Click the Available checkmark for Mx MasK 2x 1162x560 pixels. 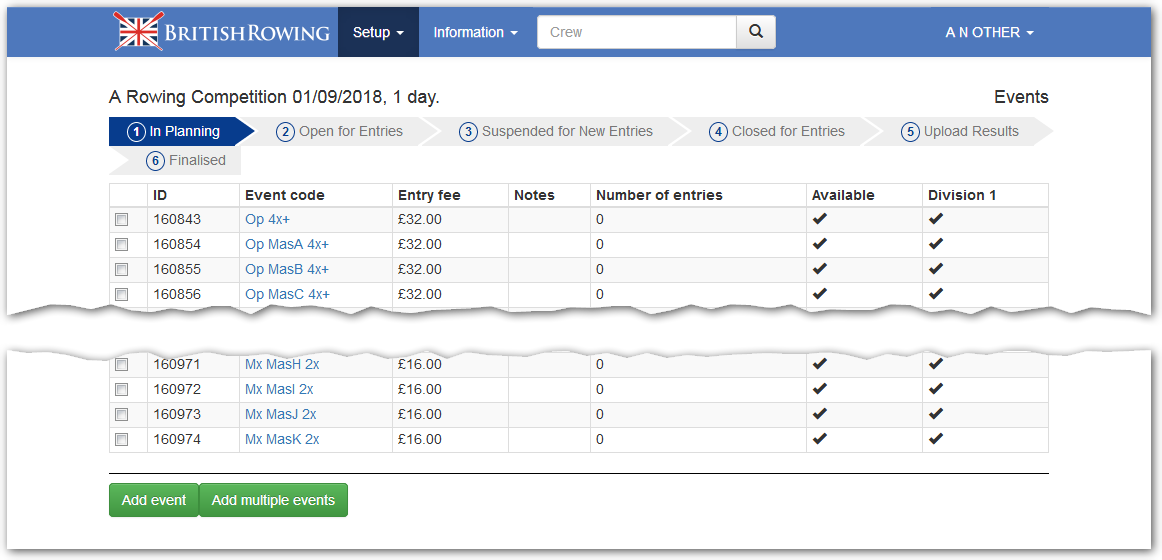tap(820, 439)
